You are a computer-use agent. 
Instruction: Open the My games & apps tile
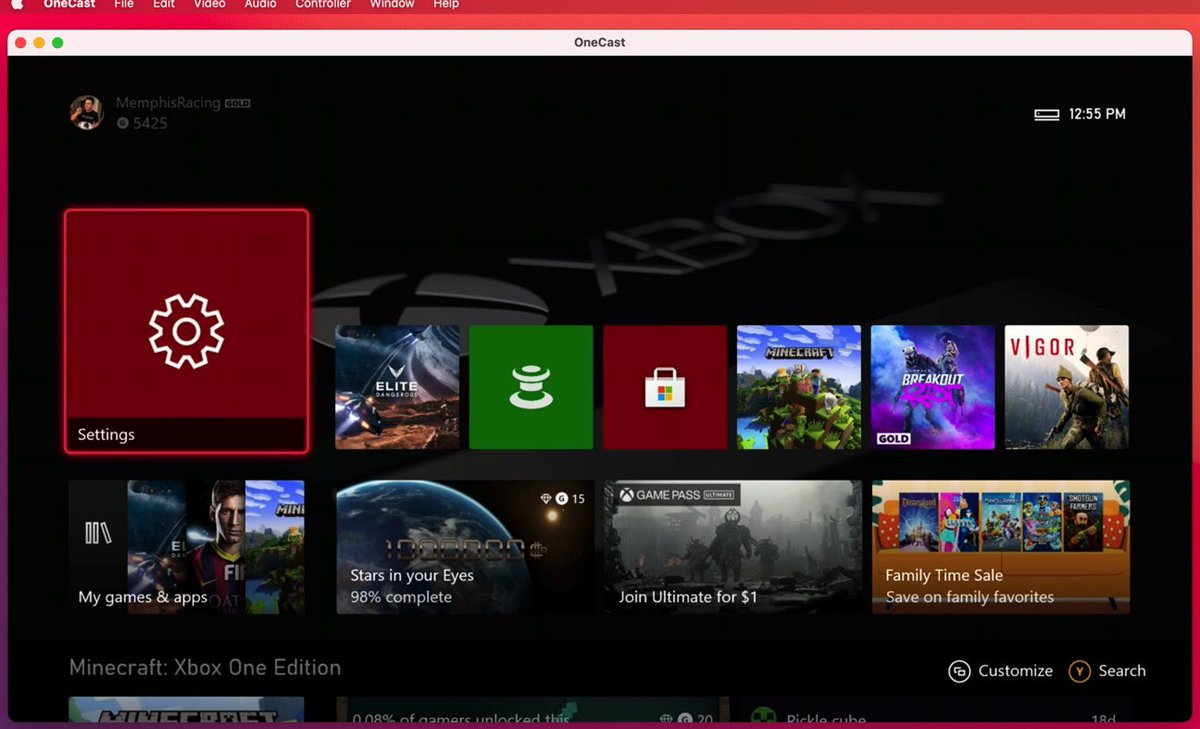point(186,547)
